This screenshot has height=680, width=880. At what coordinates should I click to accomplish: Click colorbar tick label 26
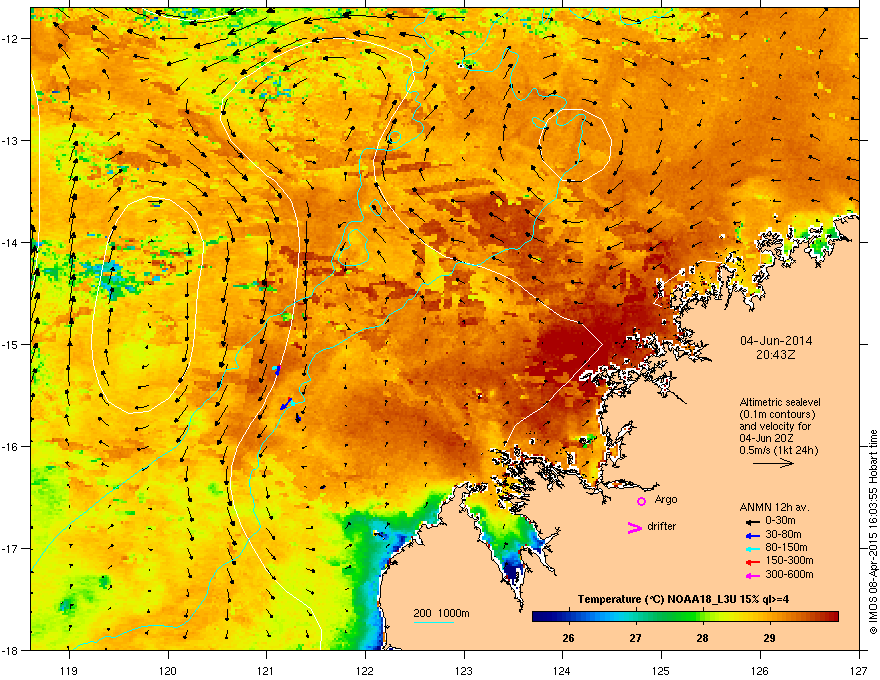pyautogui.click(x=569, y=638)
